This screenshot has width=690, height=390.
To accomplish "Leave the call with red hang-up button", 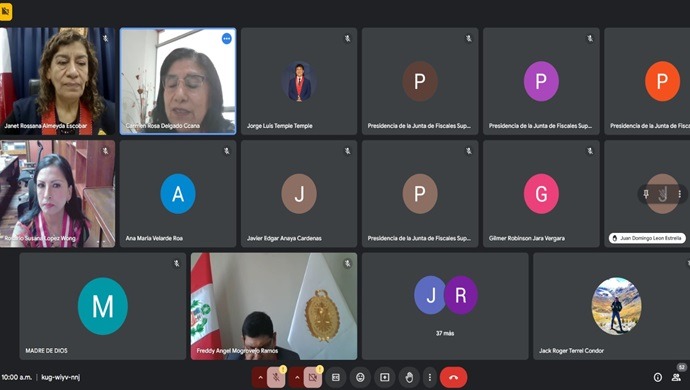I will click(453, 377).
